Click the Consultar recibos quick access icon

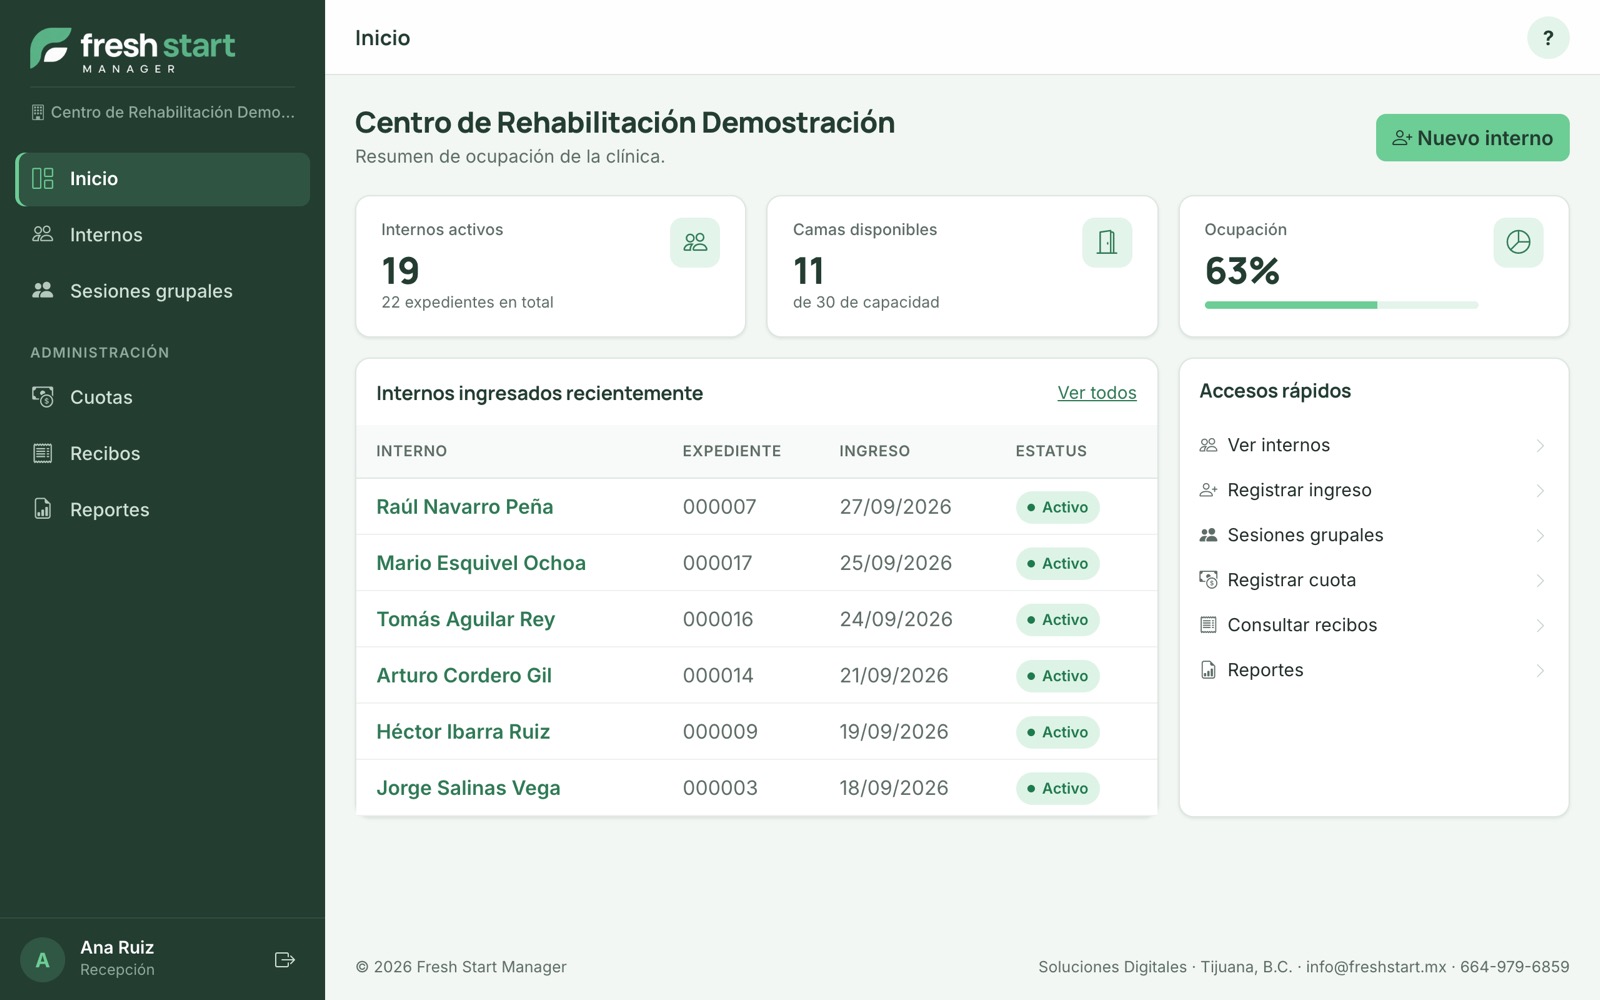[x=1208, y=625]
